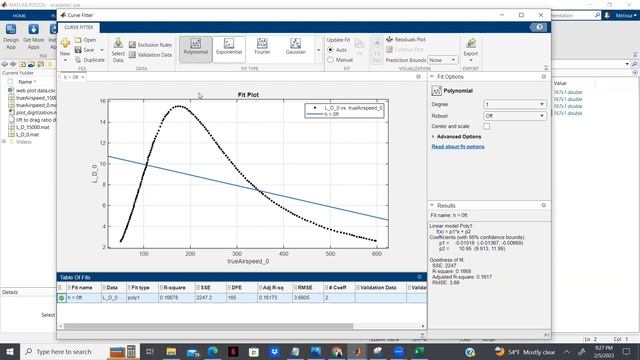This screenshot has width=640, height=360.
Task: Open a saved curve fitting session
Action: click(85, 40)
